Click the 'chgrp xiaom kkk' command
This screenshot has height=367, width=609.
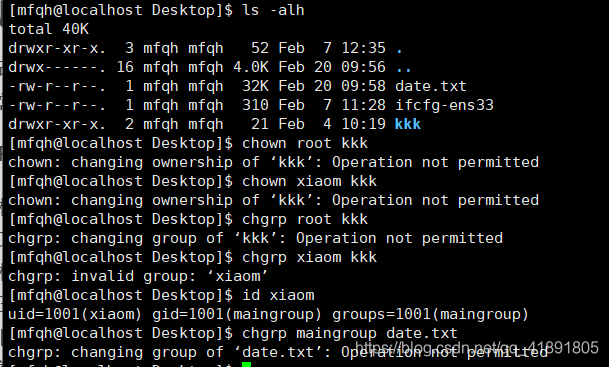pyautogui.click(x=309, y=257)
